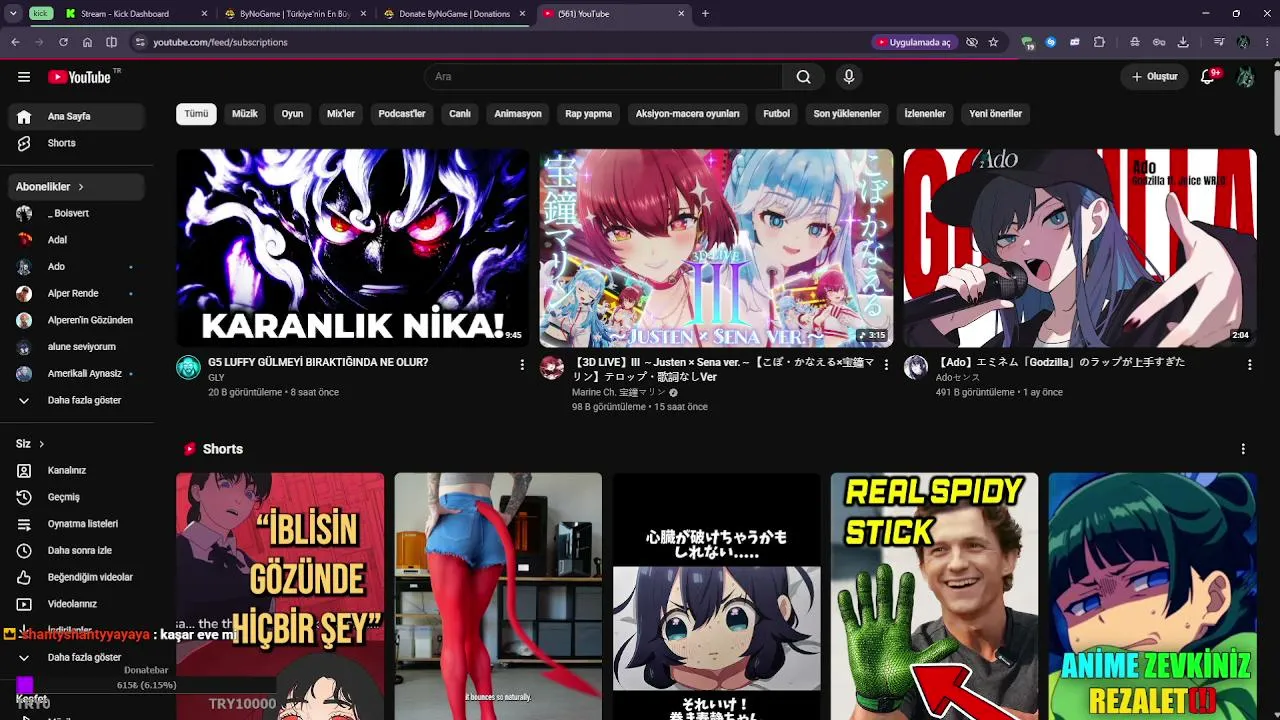The image size is (1280, 720).
Task: Close the ByNoGame browser tab
Action: coord(364,14)
